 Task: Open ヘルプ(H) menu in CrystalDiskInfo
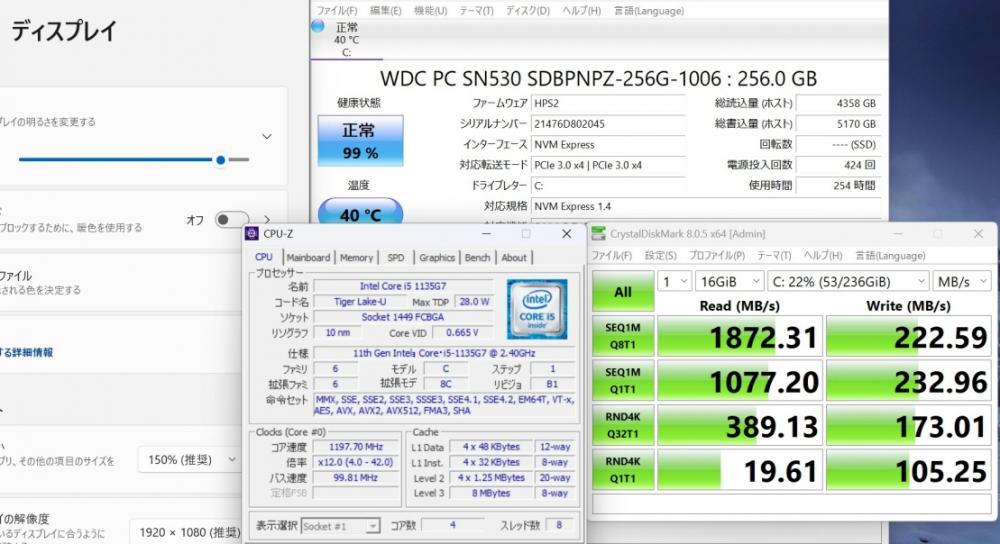pos(581,11)
